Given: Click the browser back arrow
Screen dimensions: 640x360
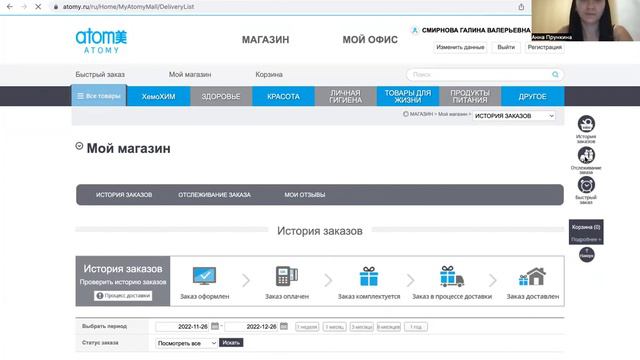Looking at the screenshot, I should (10, 7).
